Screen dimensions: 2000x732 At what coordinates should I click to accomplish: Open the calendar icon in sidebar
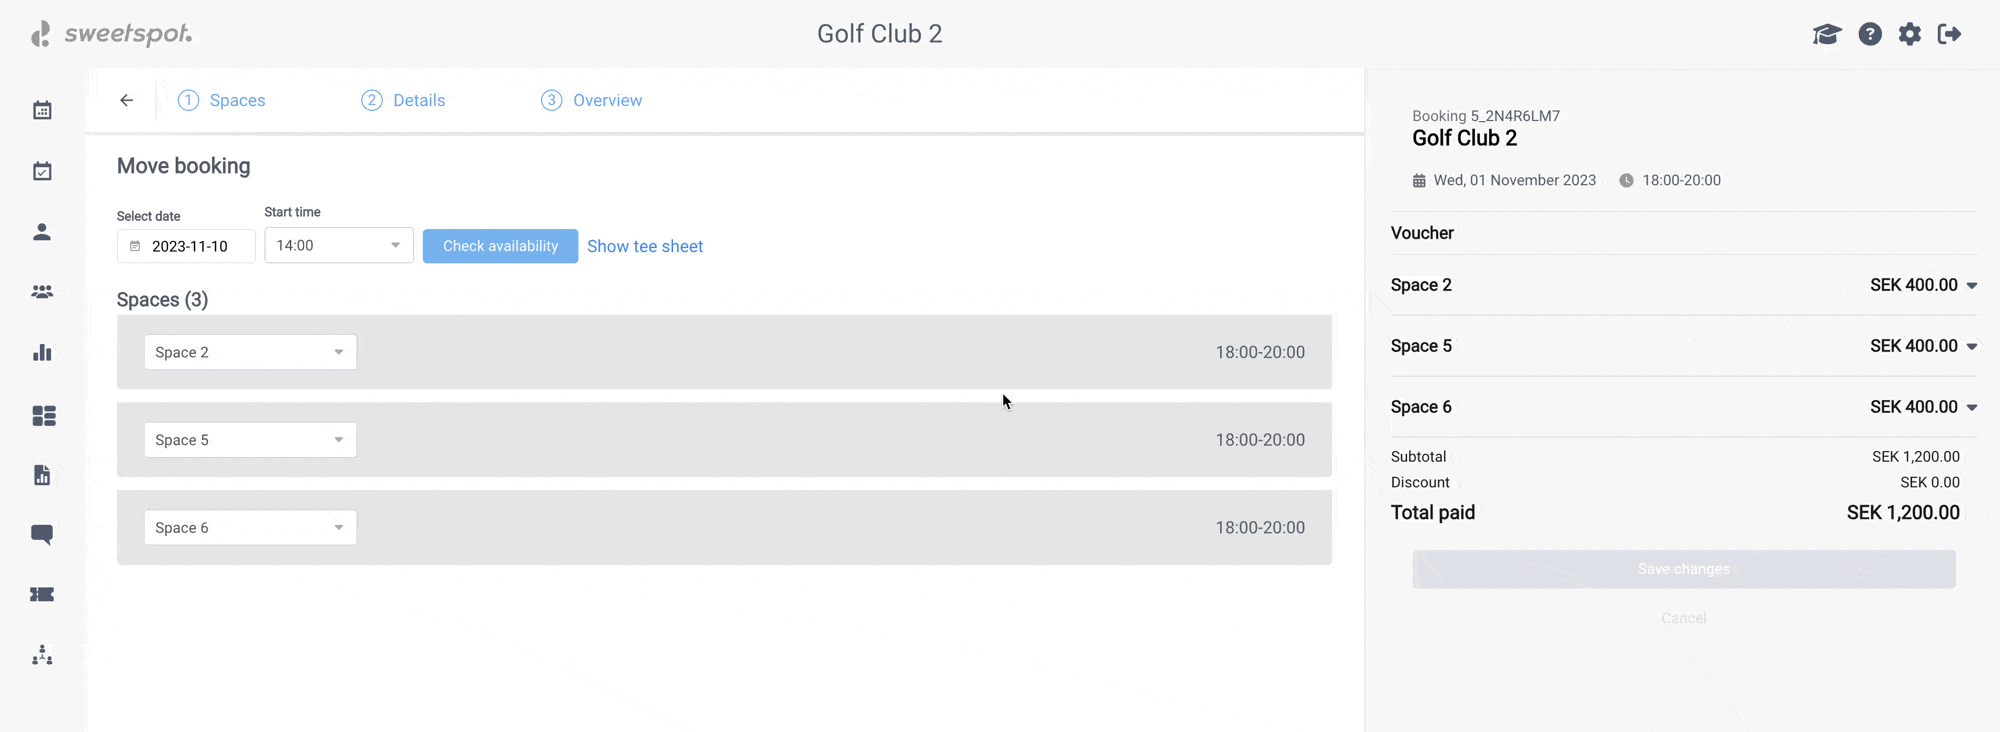click(x=42, y=110)
